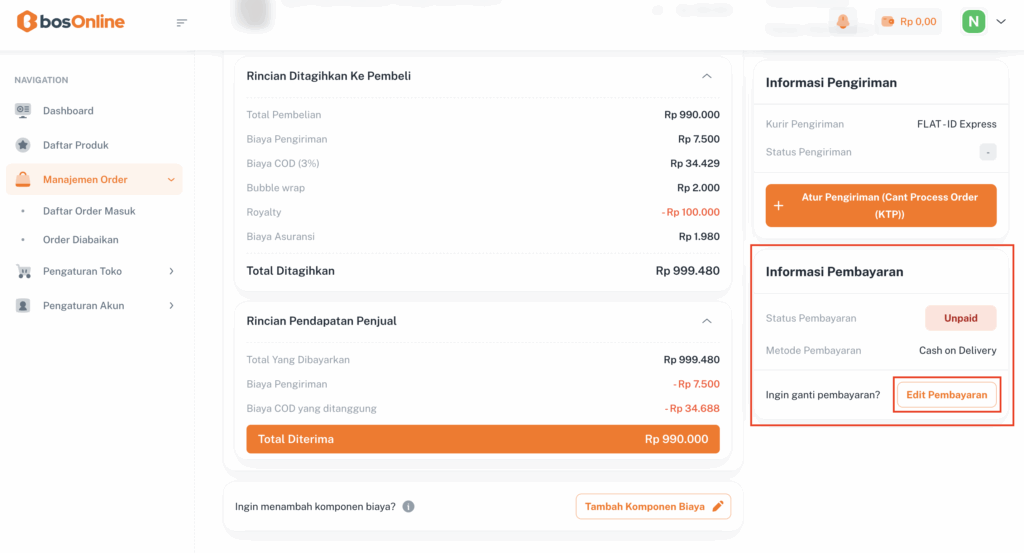Click the bosOnline logo

point(71,21)
